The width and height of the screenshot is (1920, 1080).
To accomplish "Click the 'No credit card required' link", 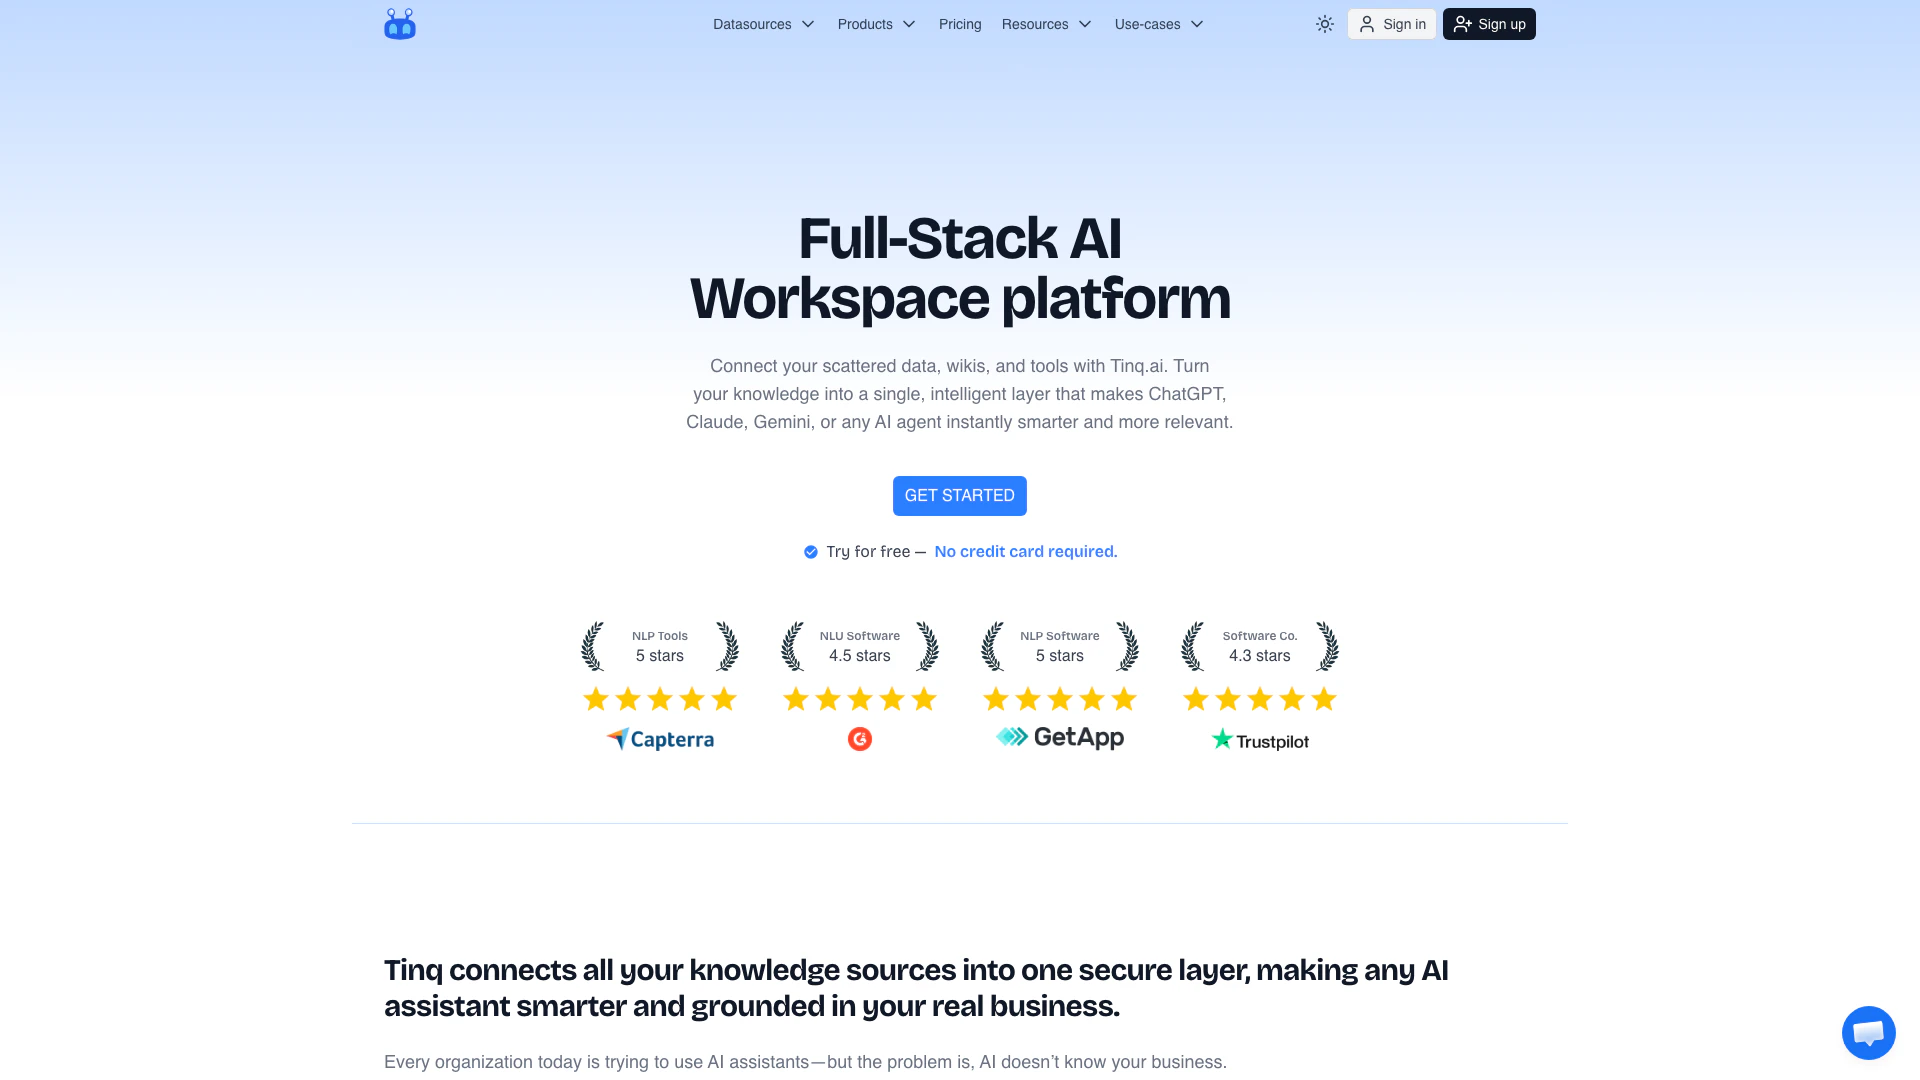I will tap(1026, 552).
